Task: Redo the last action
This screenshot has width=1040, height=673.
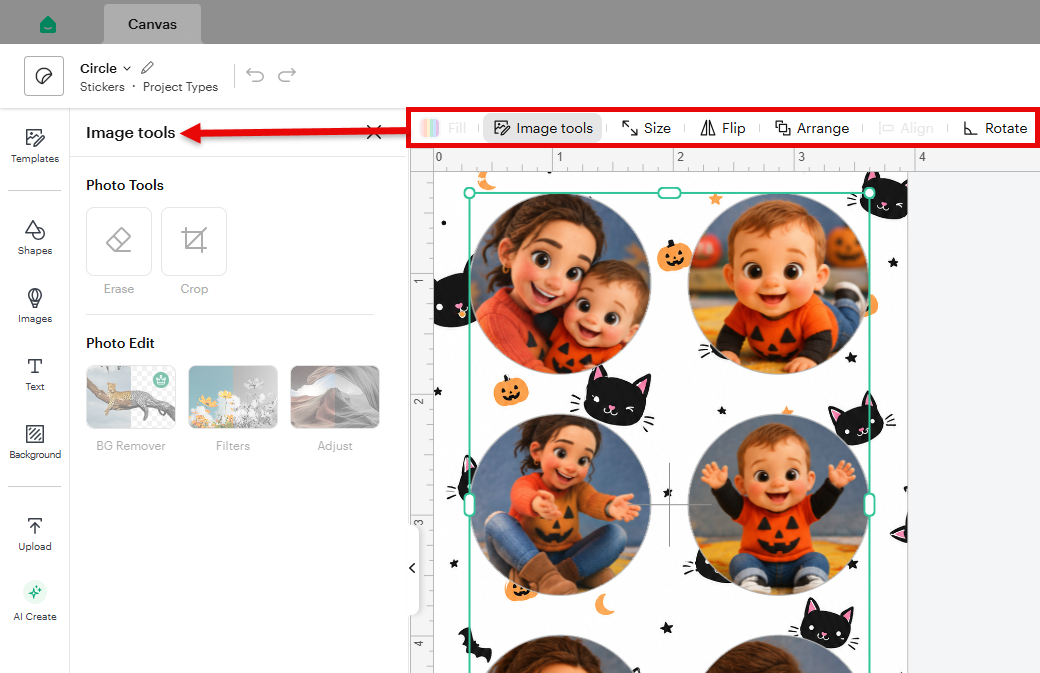Action: tap(287, 75)
